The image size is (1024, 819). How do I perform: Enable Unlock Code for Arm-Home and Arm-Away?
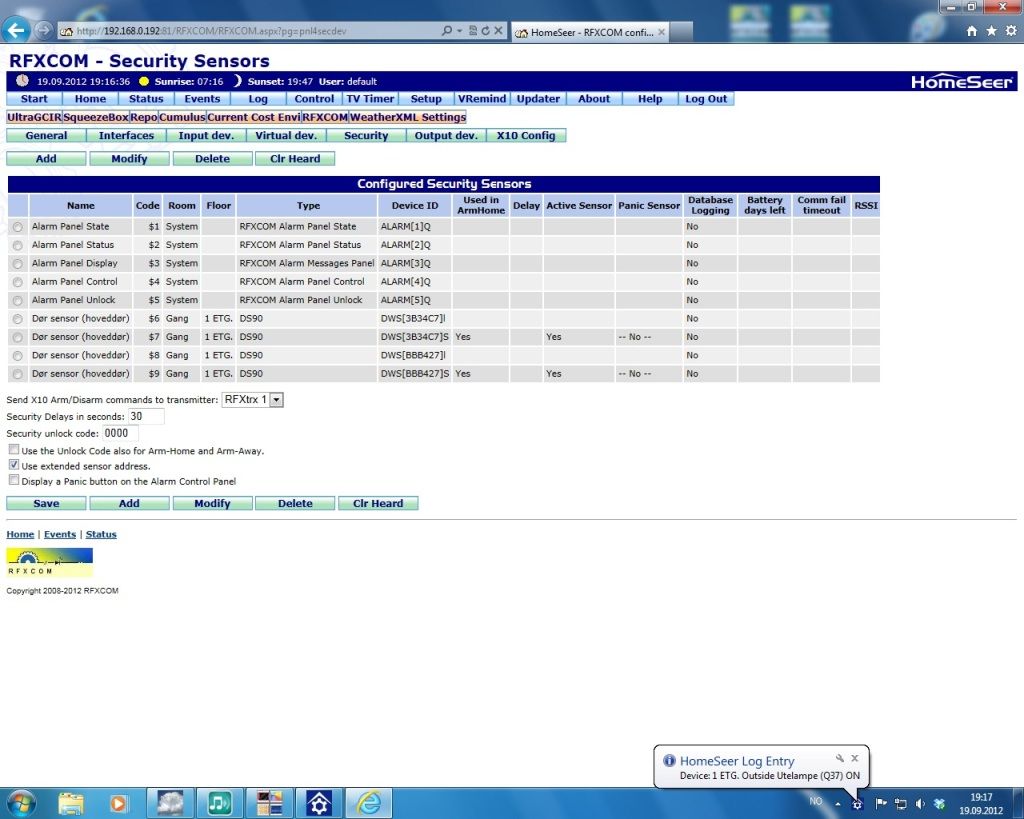click(x=14, y=449)
